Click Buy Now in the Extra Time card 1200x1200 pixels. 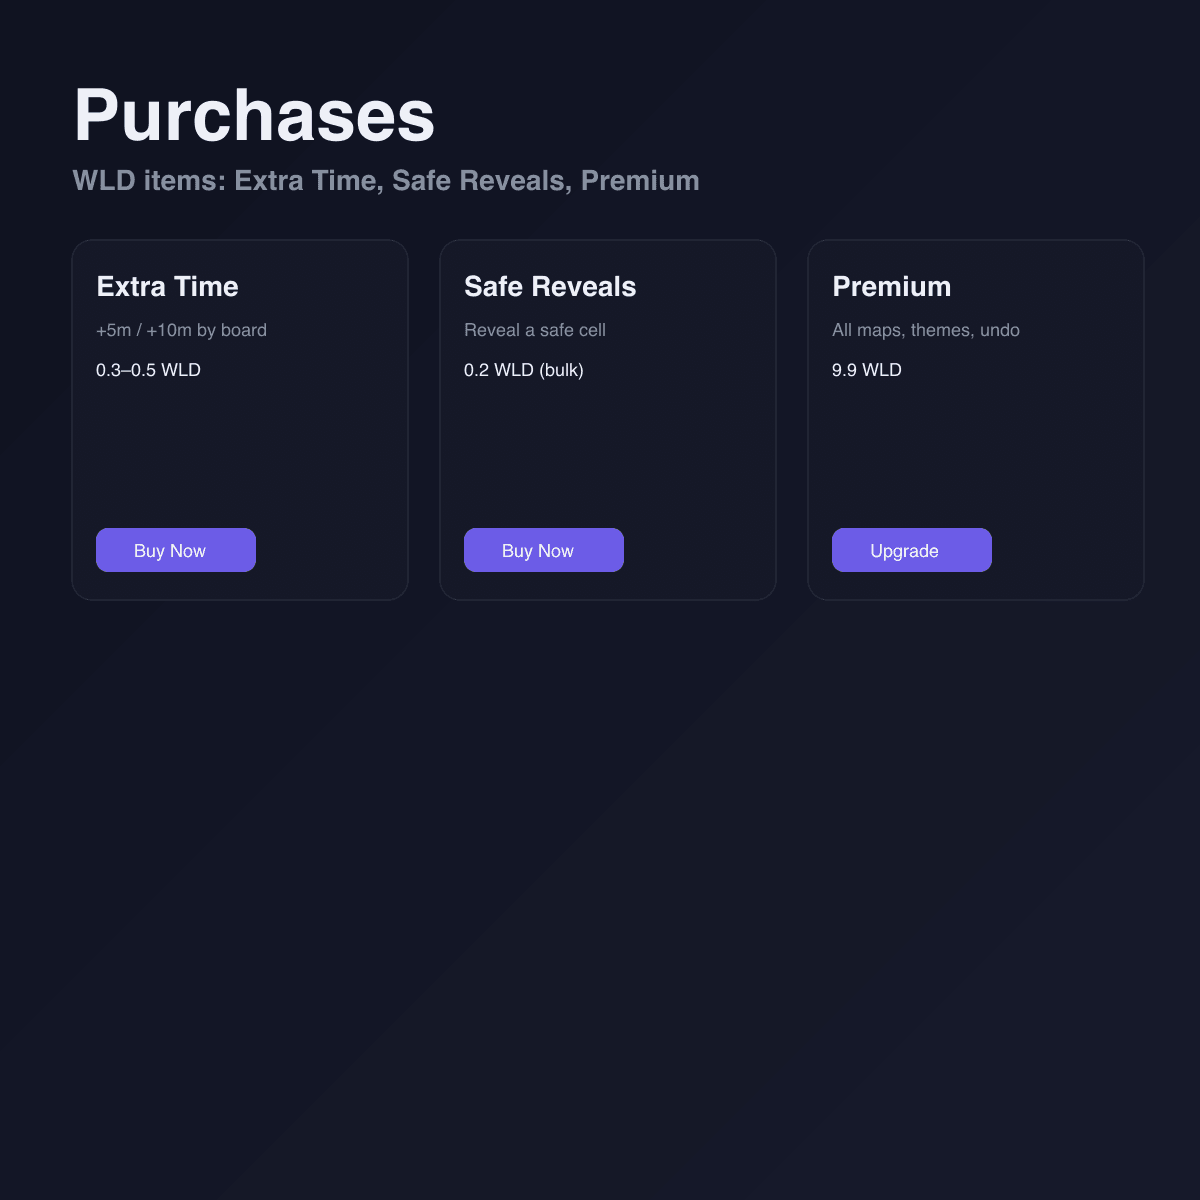pyautogui.click(x=176, y=550)
